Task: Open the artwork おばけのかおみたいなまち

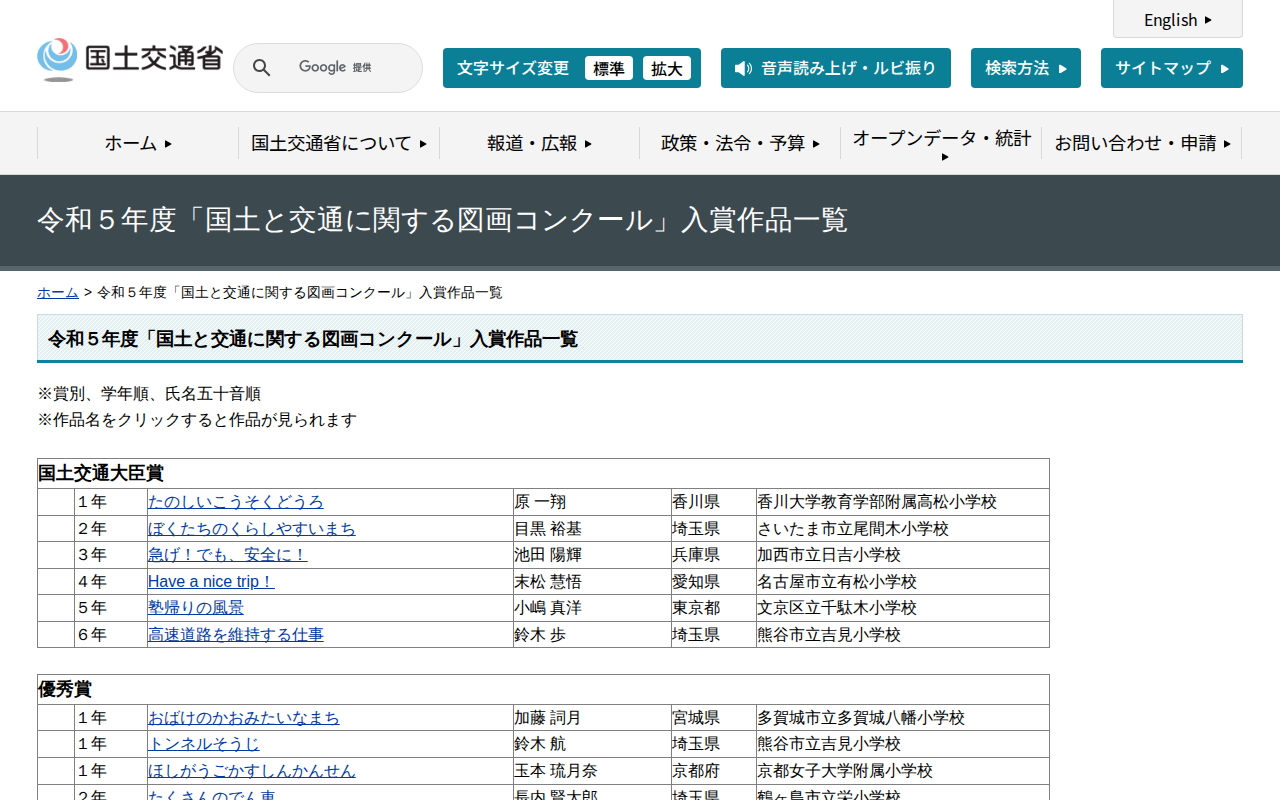Action: (242, 717)
